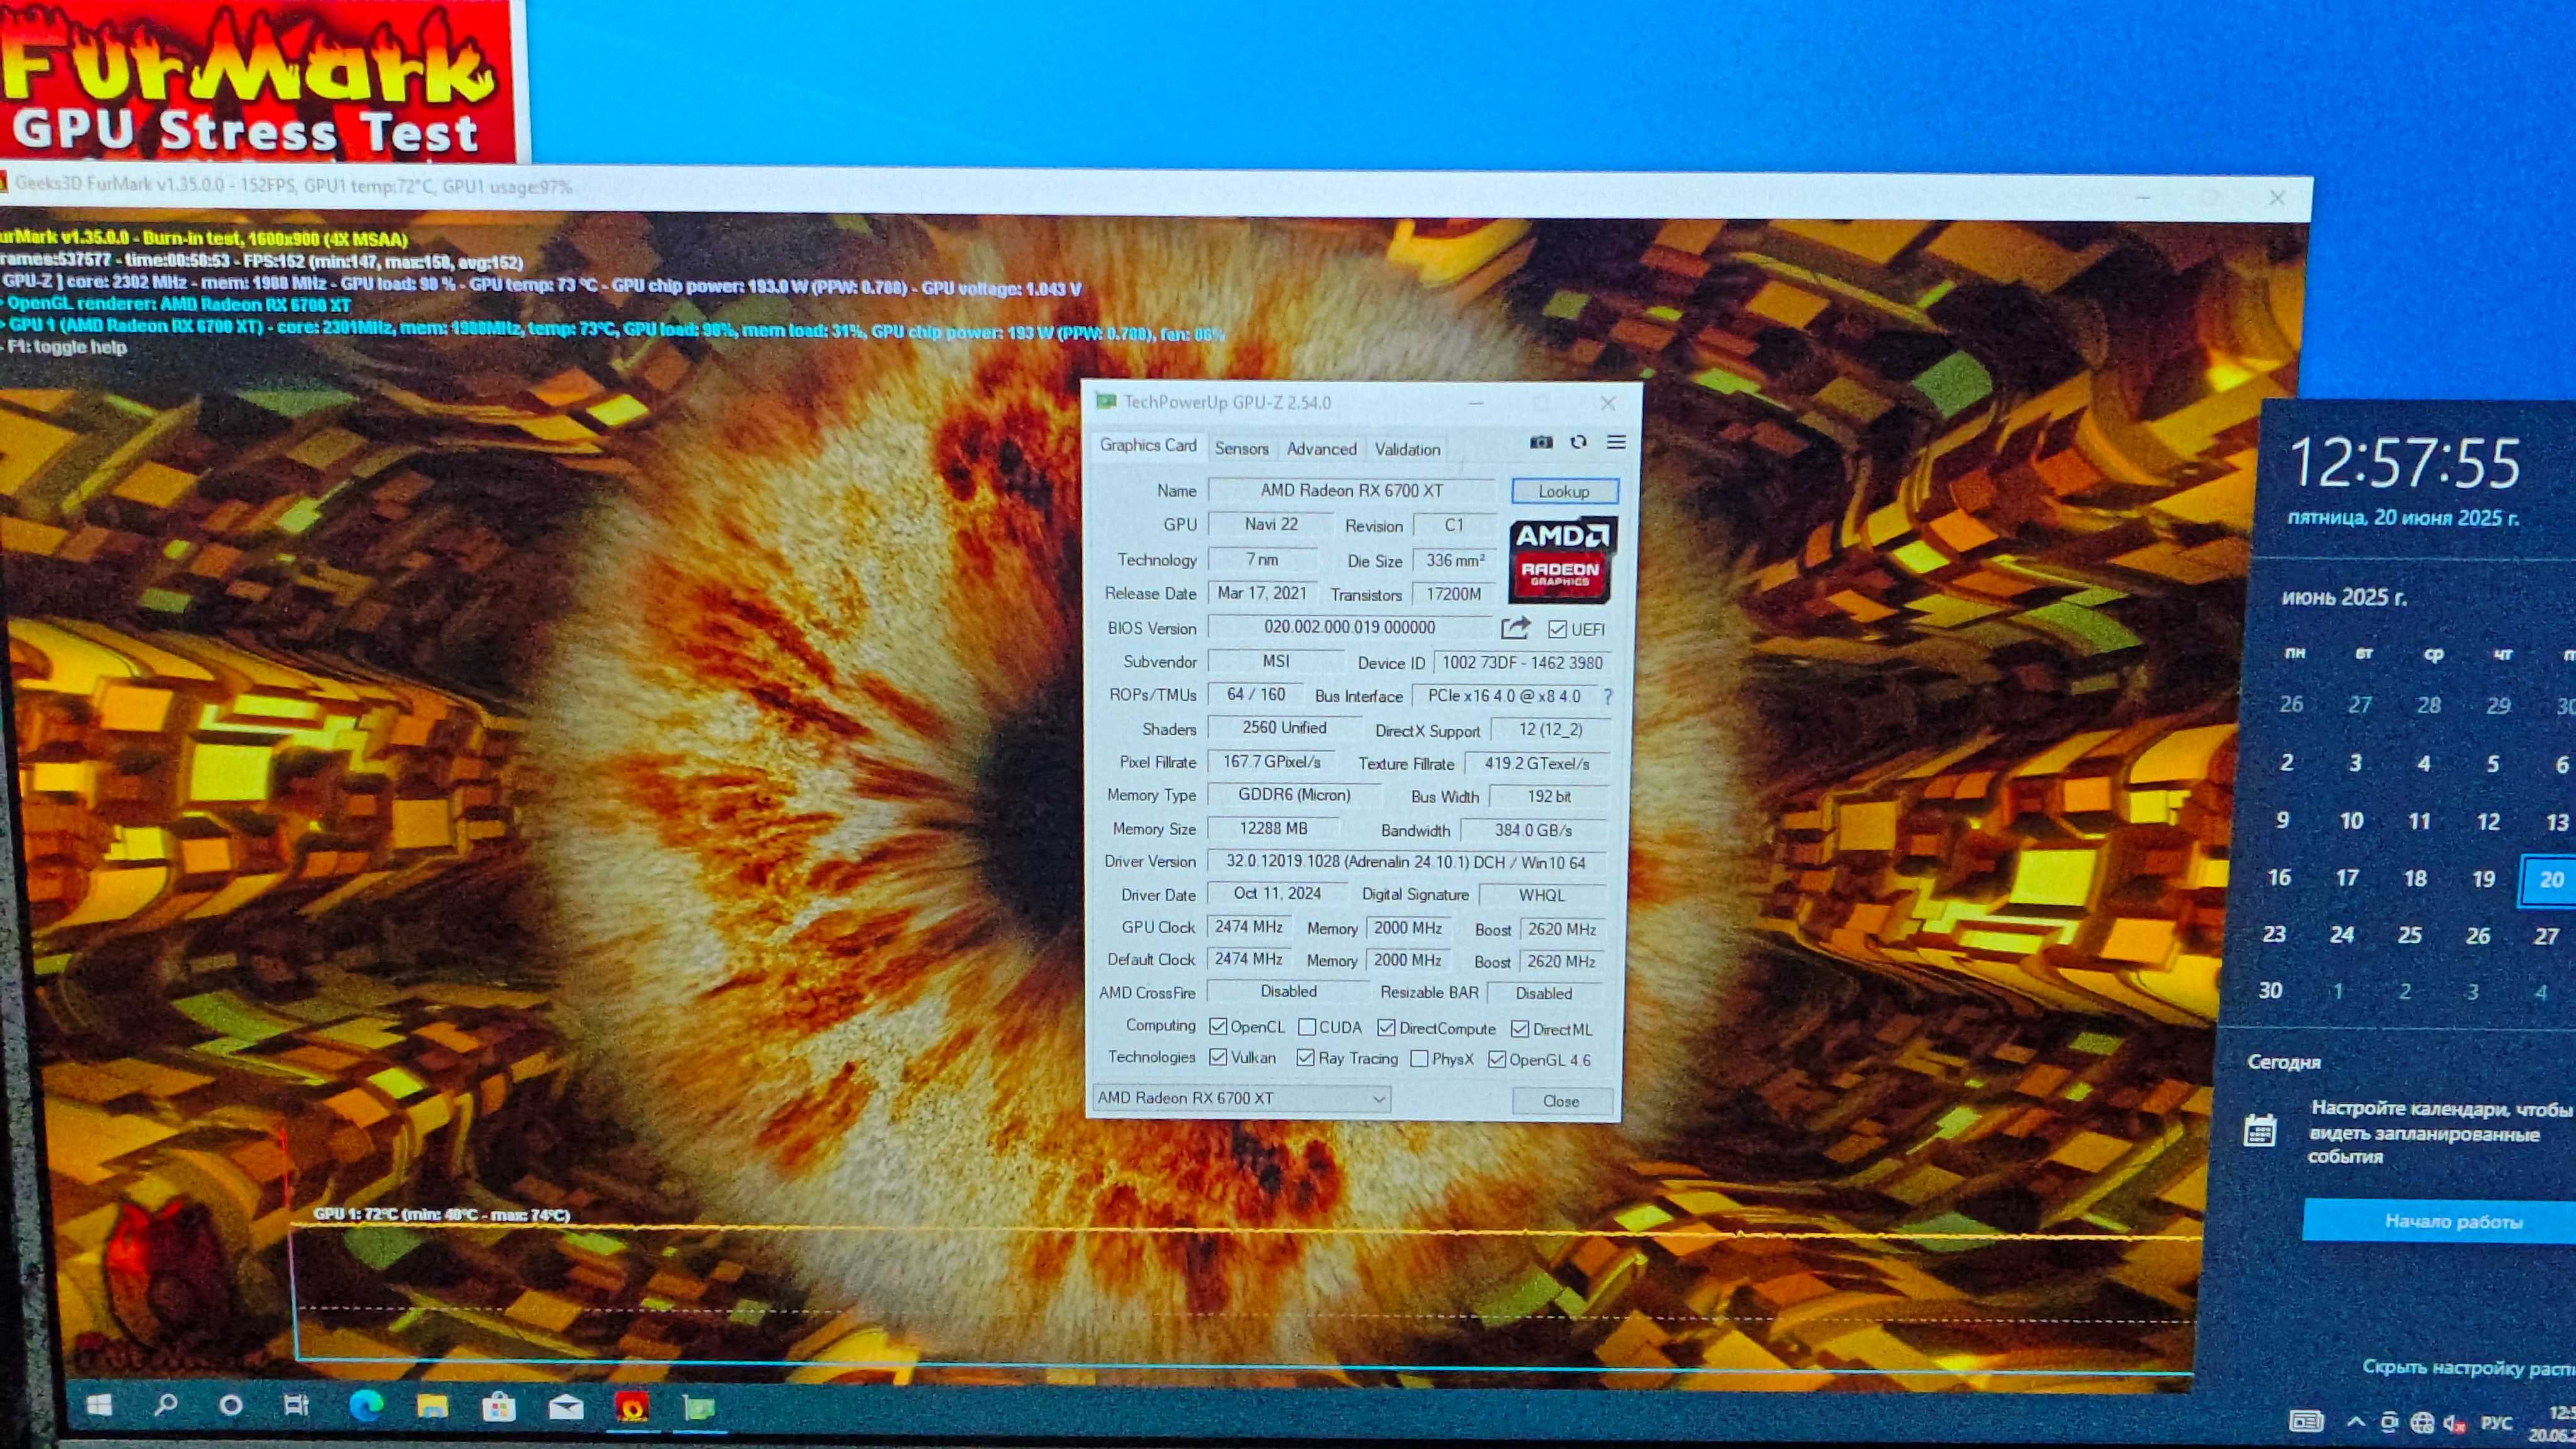Open Mail app from taskbar
Viewport: 2576px width, 1449px height.
click(x=566, y=1409)
